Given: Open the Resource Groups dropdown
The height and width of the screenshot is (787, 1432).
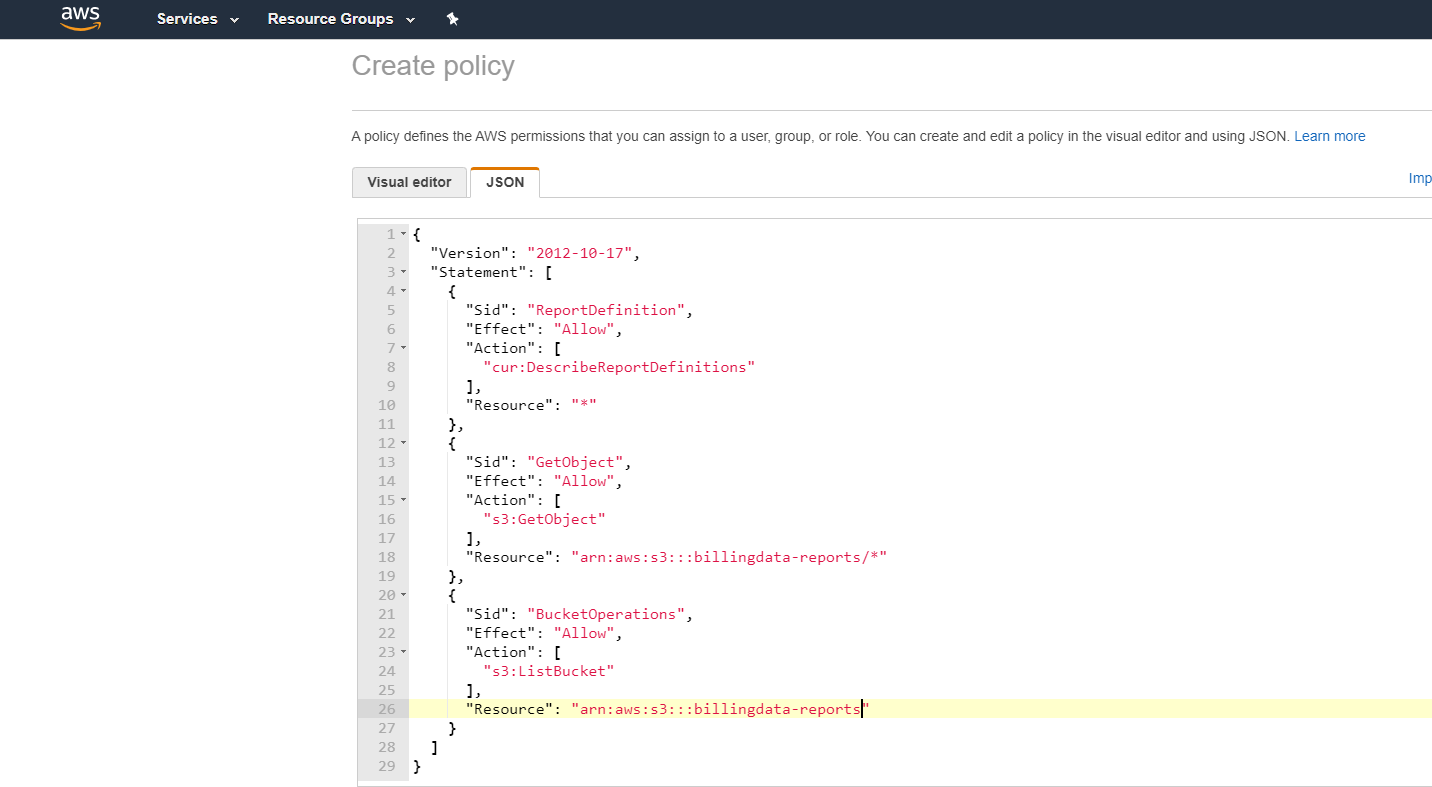Looking at the screenshot, I should pos(341,19).
